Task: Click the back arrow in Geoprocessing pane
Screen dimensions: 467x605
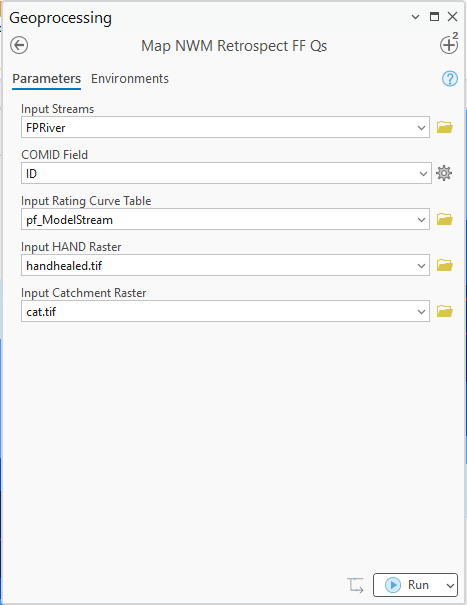Action: 19,45
